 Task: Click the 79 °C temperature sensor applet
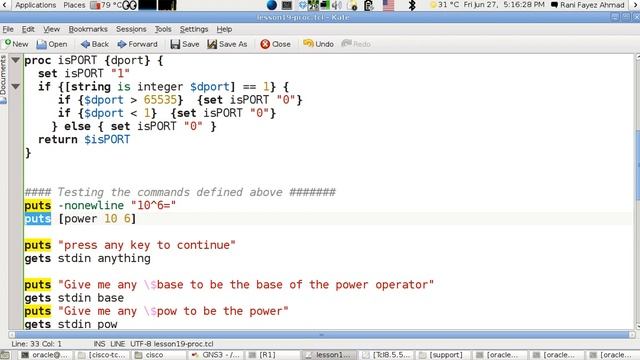click(x=106, y=5)
